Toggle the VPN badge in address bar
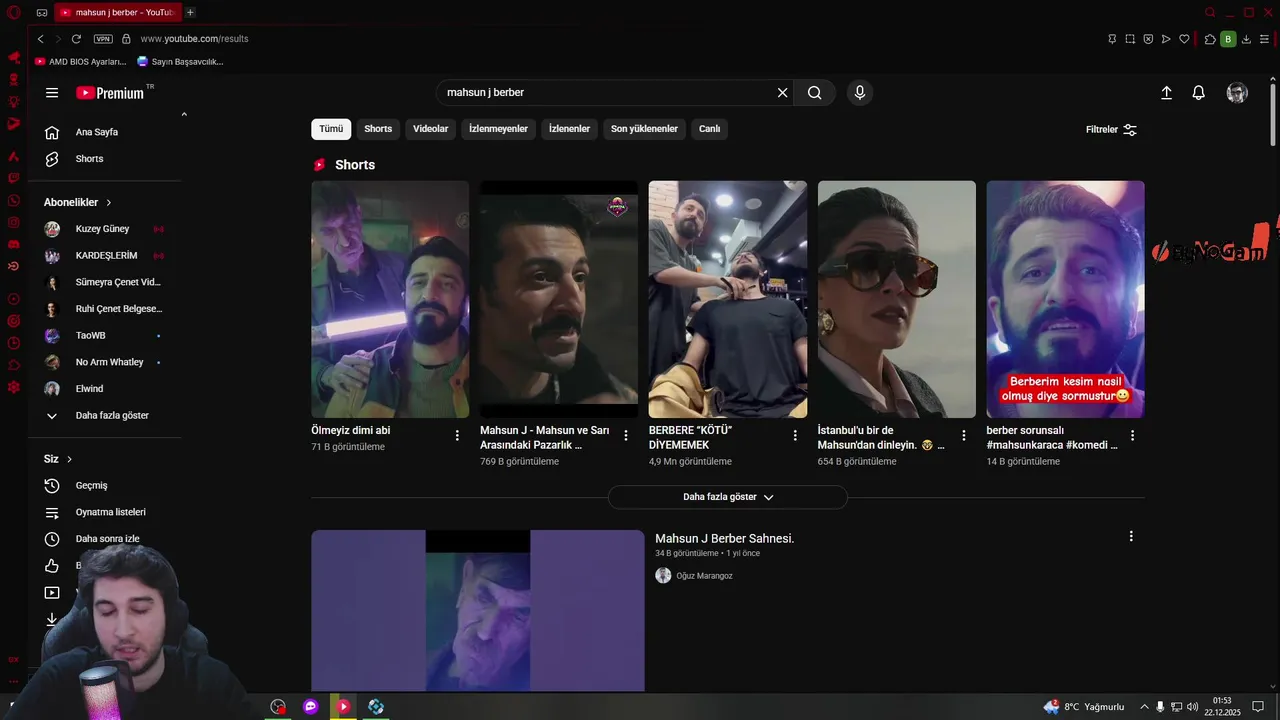Screen dimensions: 1280x720 pyautogui.click(x=103, y=39)
